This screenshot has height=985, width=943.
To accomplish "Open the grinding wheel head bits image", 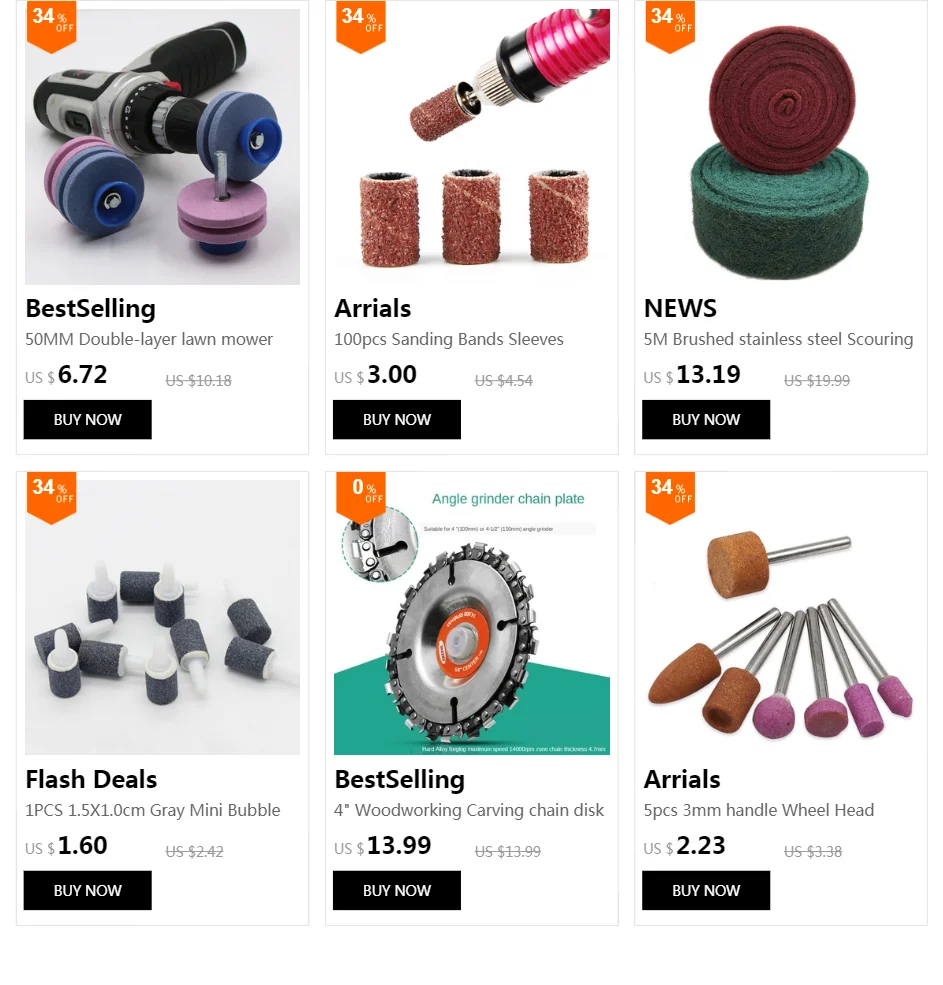I will [x=781, y=618].
